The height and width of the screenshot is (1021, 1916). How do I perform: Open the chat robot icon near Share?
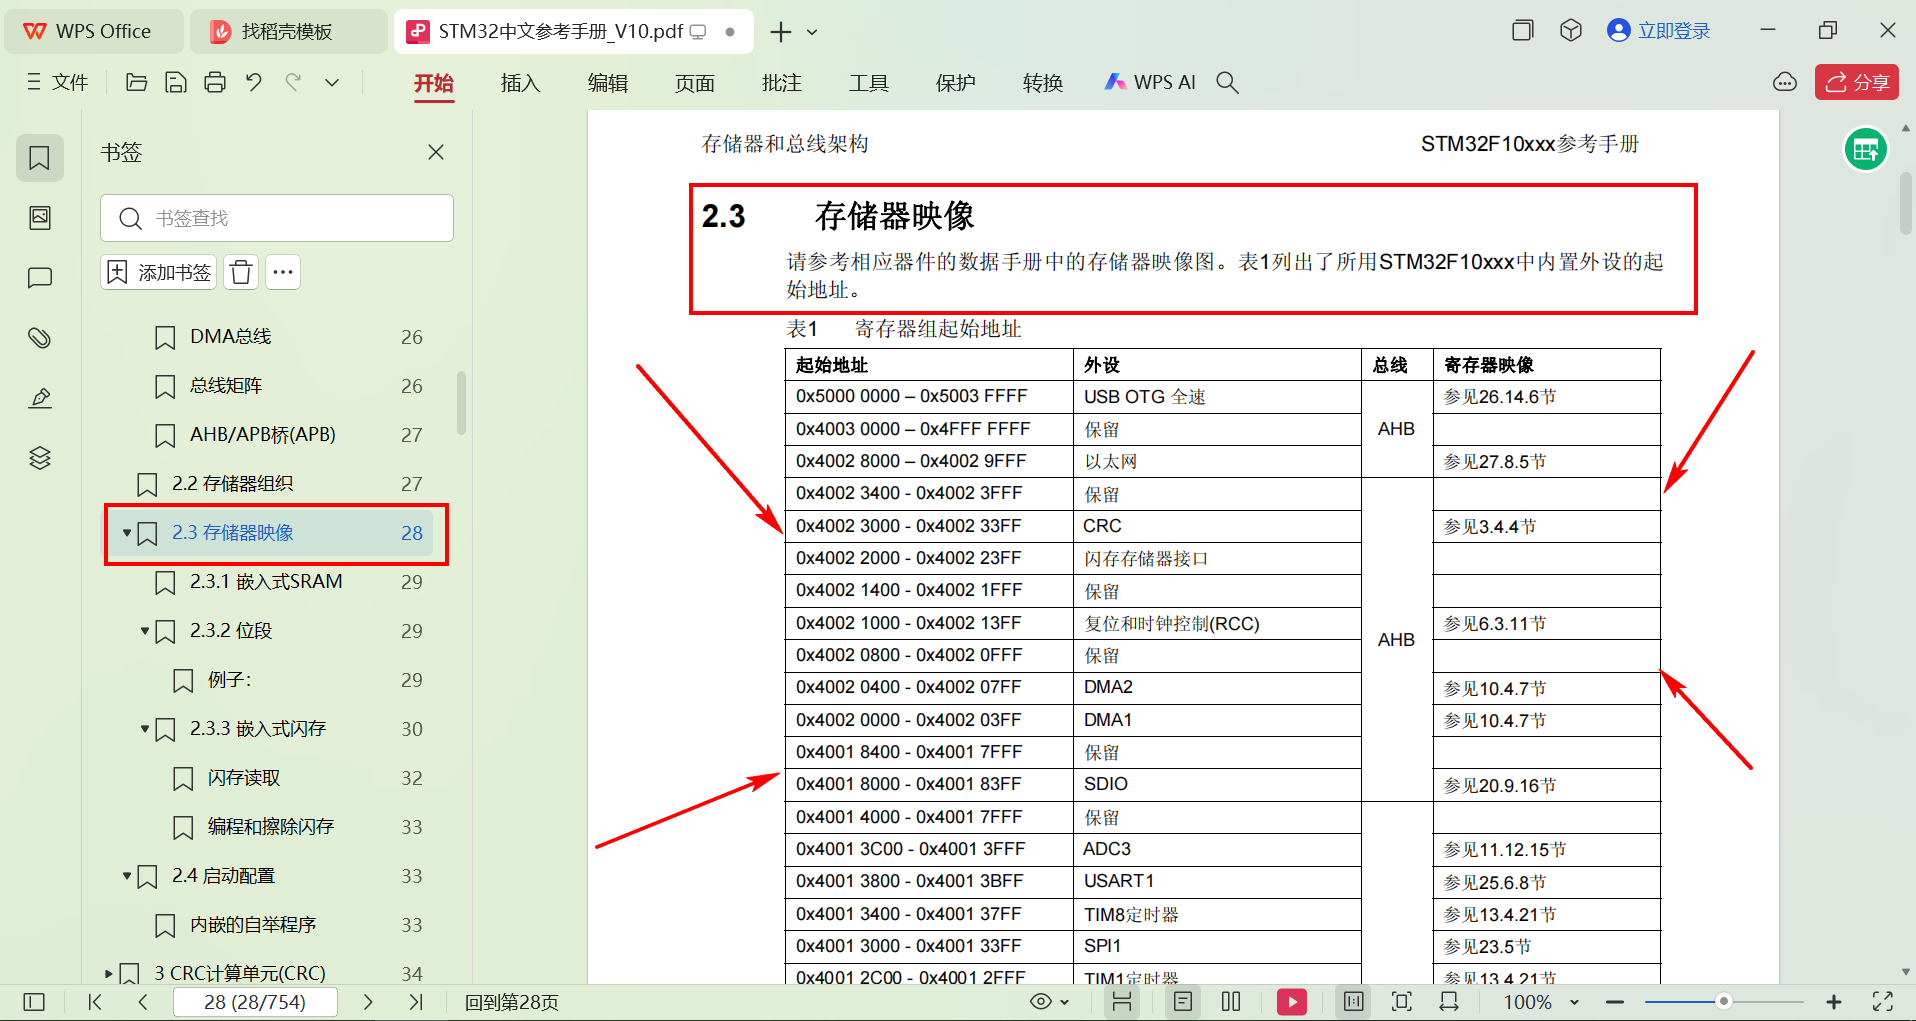pyautogui.click(x=1785, y=82)
